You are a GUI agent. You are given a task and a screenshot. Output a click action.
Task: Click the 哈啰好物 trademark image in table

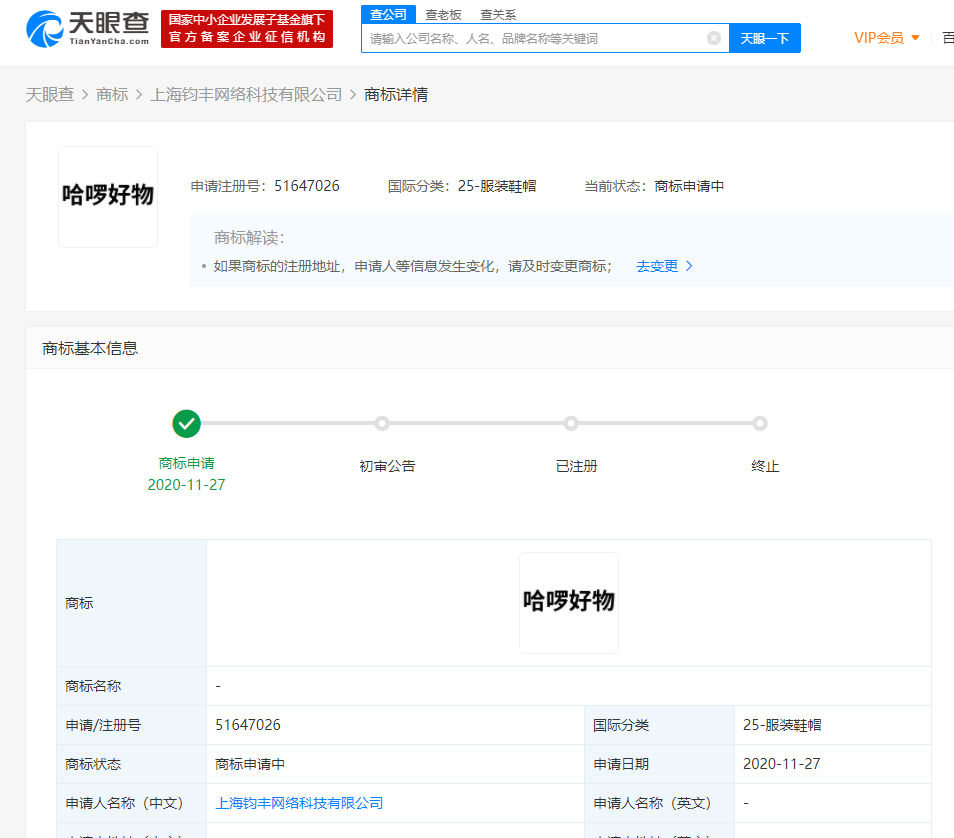(x=568, y=602)
